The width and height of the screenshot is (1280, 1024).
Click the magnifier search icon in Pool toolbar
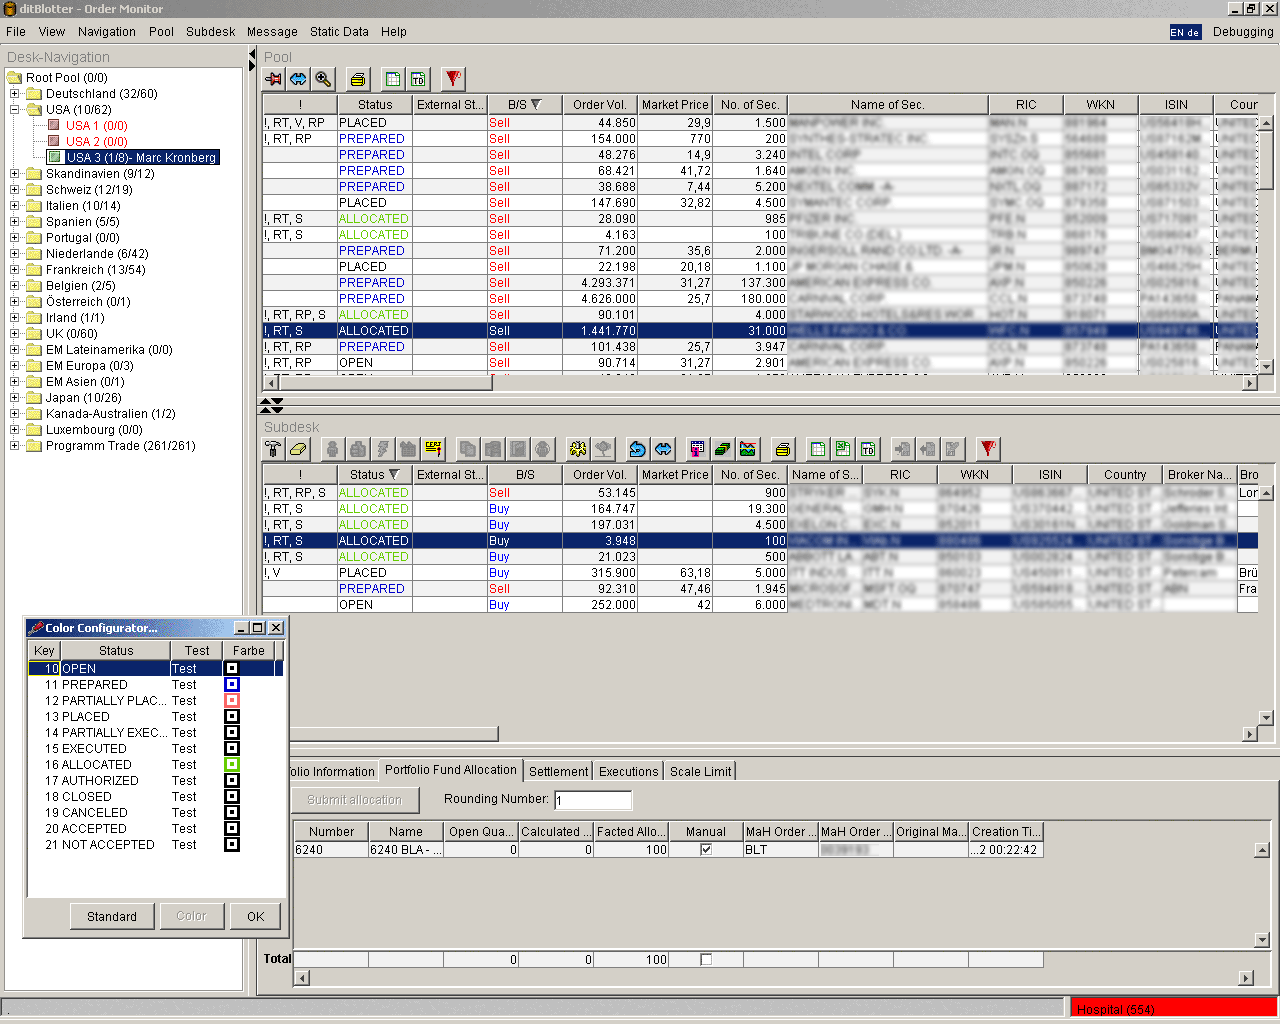pos(323,79)
